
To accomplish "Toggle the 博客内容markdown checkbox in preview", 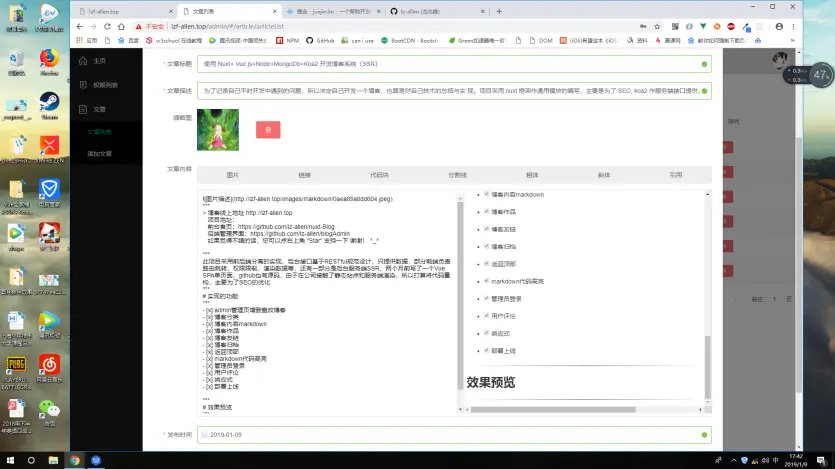I will pyautogui.click(x=487, y=194).
